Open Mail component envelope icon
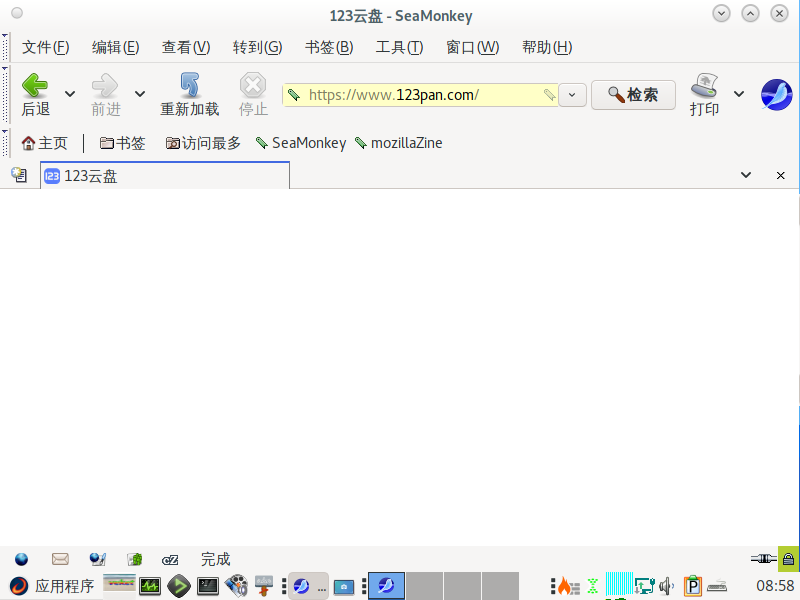 point(60,559)
